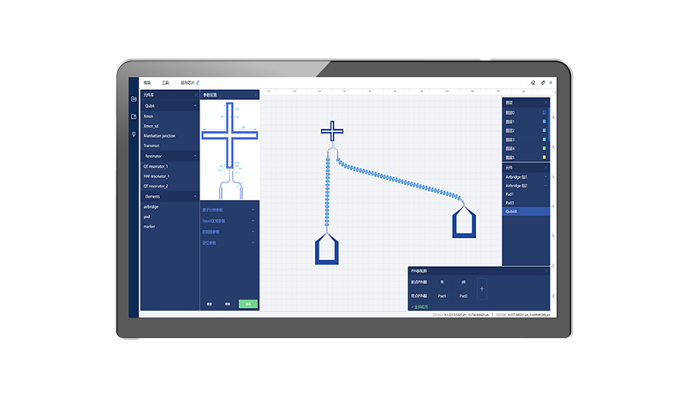The width and height of the screenshot is (690, 398).
Task: Select the highlighted Qubit entry in the components list
Action: 526,212
